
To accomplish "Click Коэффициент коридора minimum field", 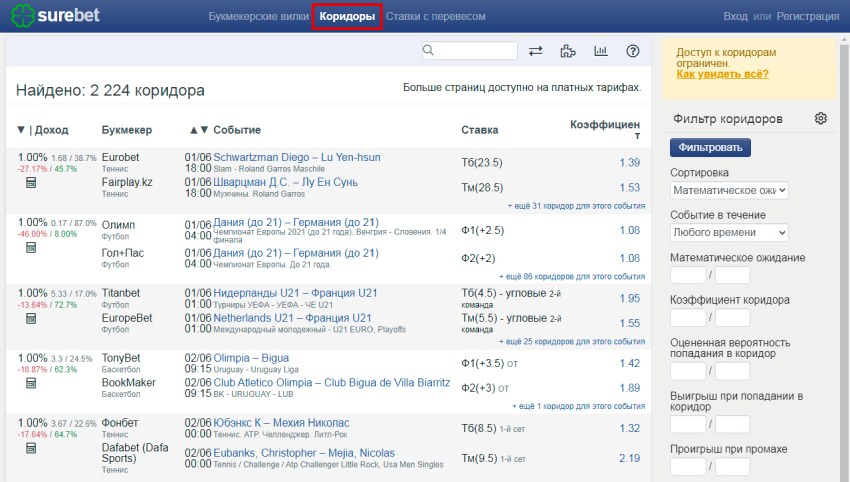I will coord(688,317).
